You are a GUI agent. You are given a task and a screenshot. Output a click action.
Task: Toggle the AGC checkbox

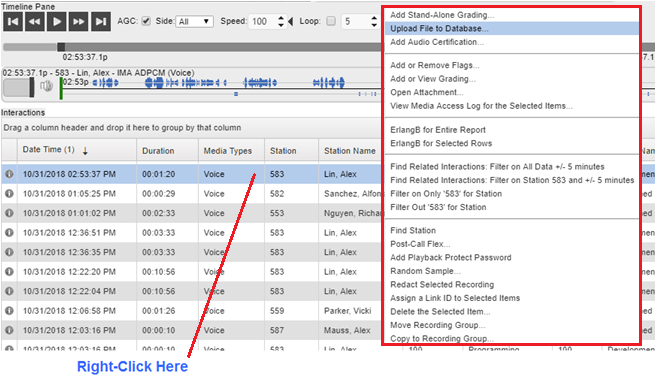(146, 21)
